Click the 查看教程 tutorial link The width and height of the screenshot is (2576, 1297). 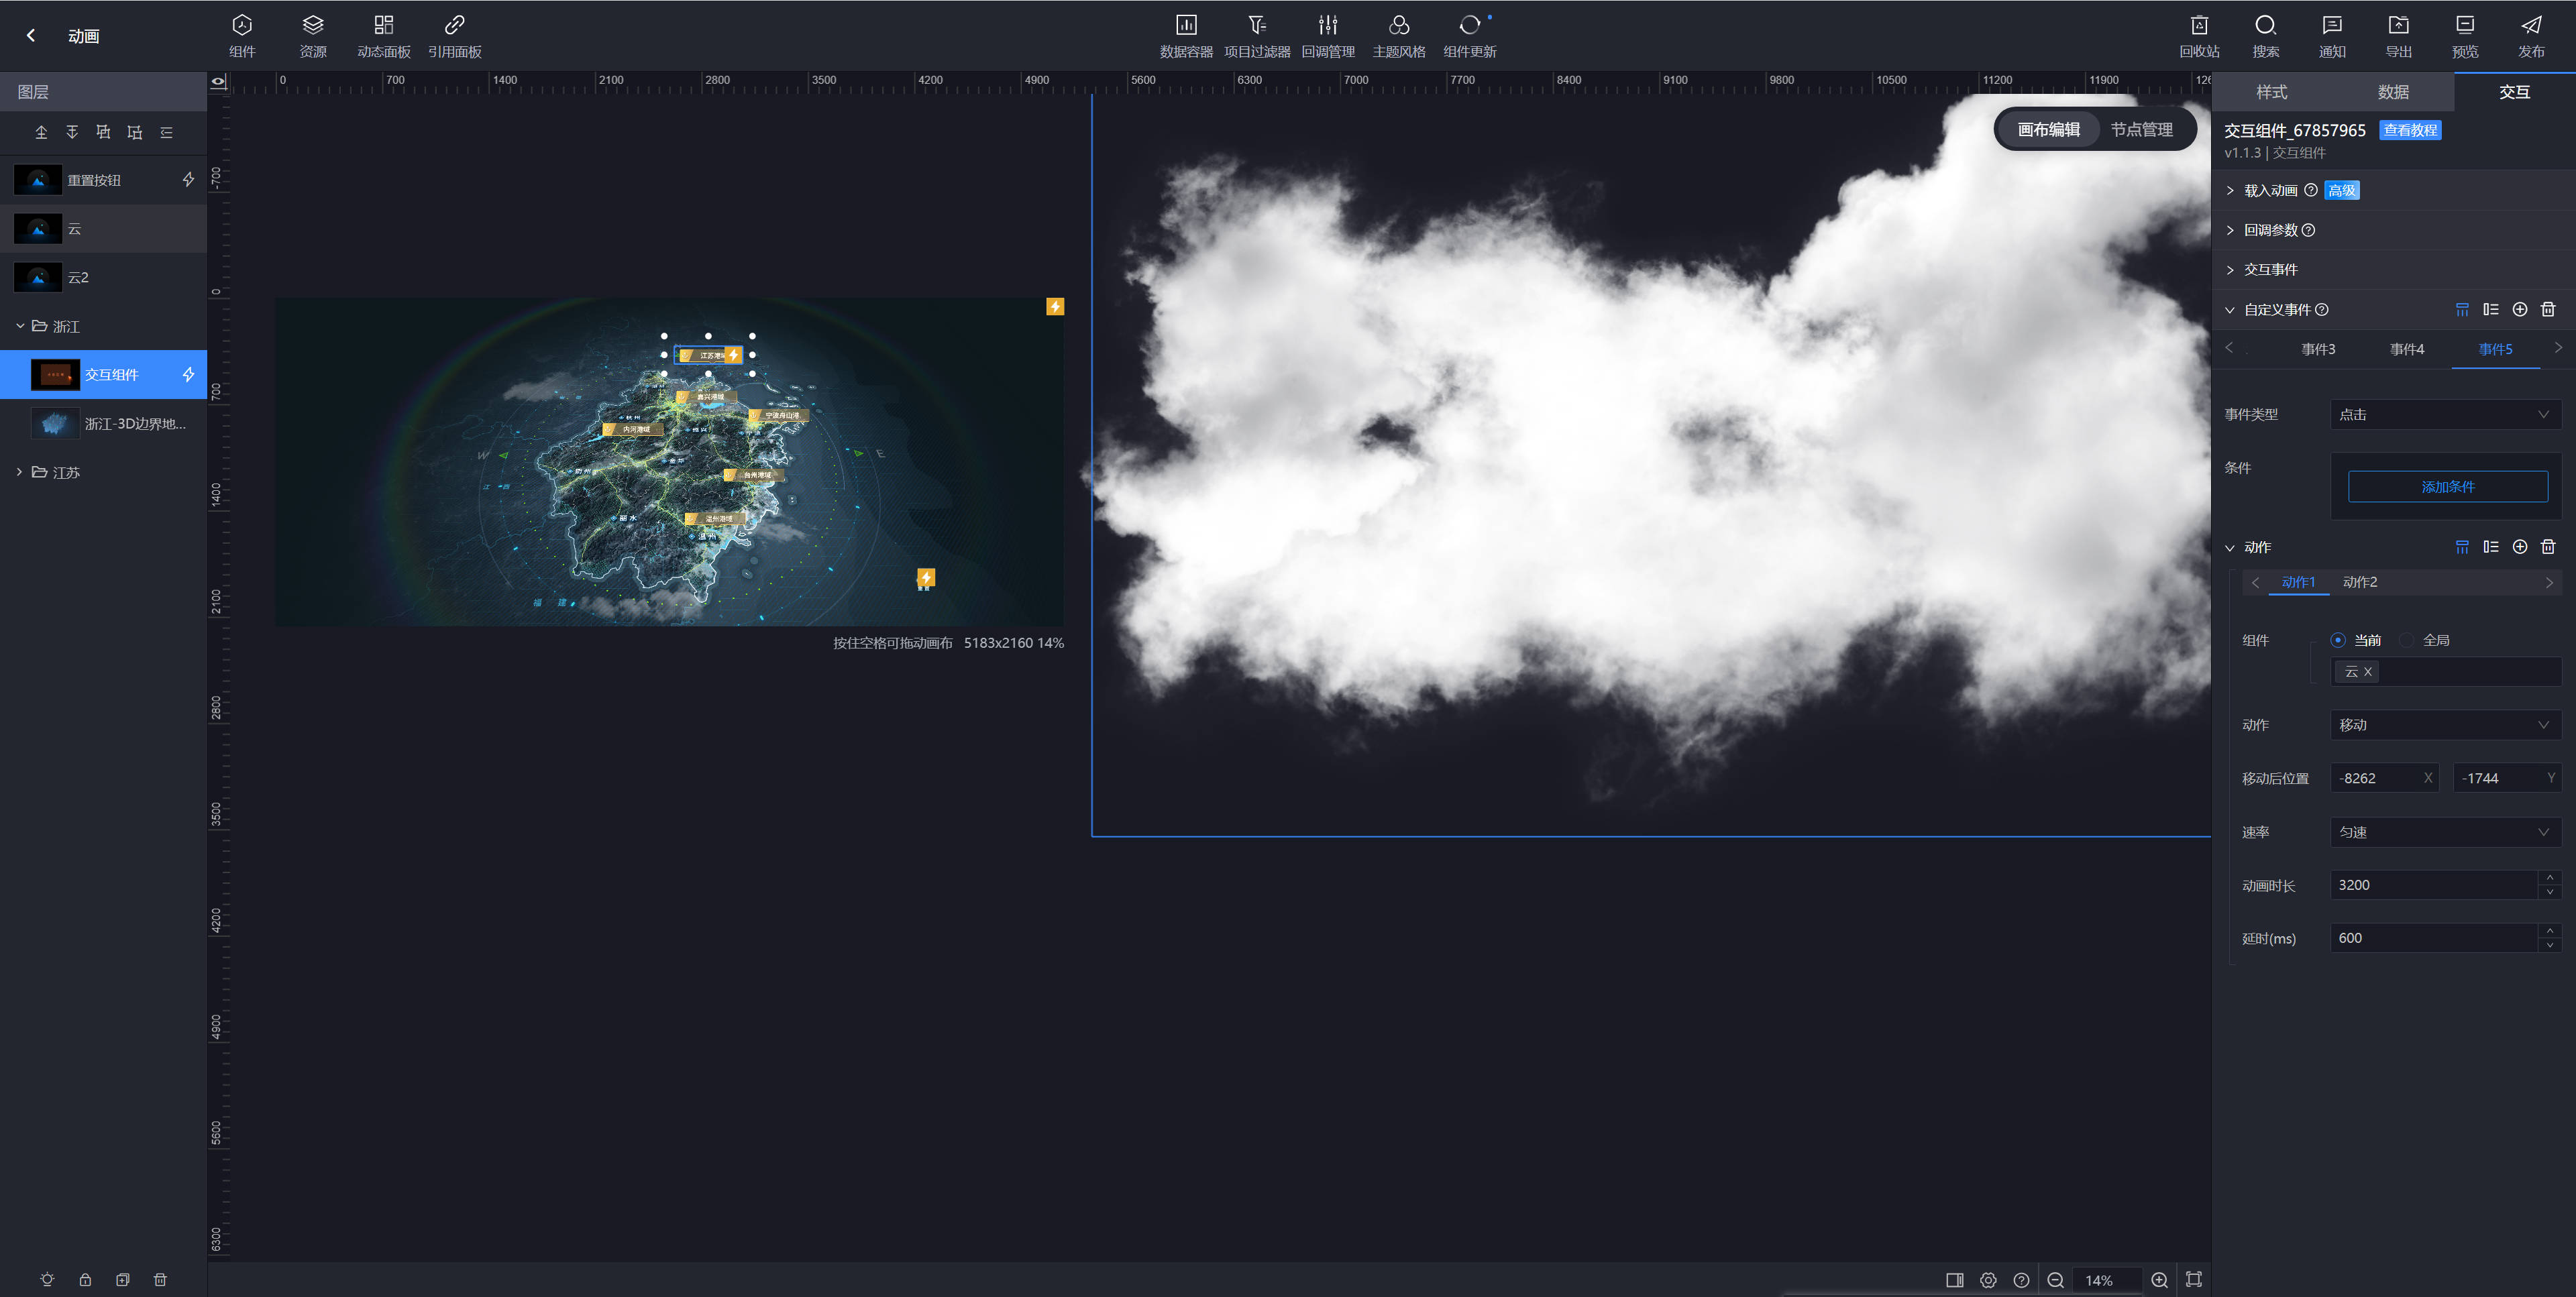pyautogui.click(x=2410, y=130)
